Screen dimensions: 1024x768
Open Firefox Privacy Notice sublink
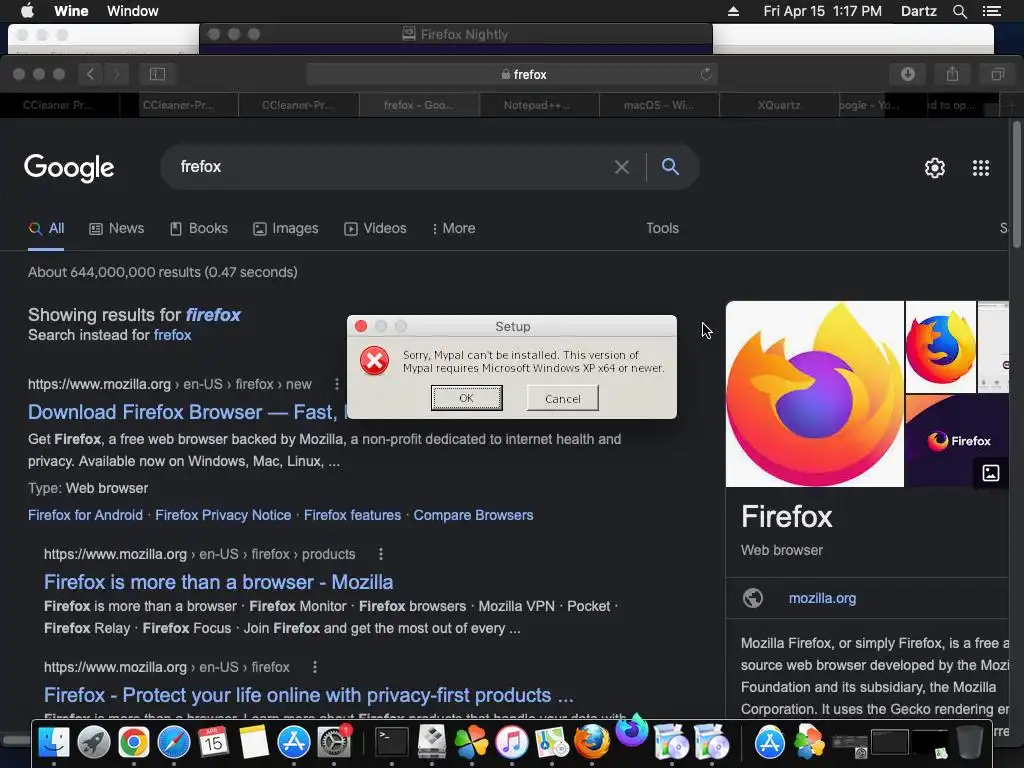tap(223, 515)
